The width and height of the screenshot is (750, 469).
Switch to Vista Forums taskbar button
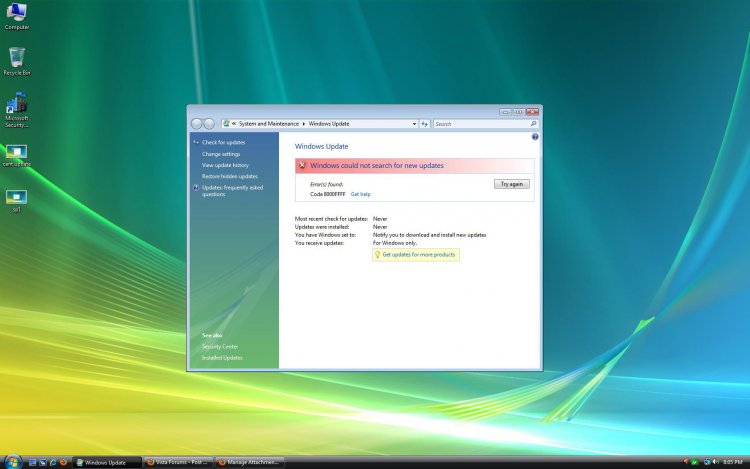coord(178,462)
